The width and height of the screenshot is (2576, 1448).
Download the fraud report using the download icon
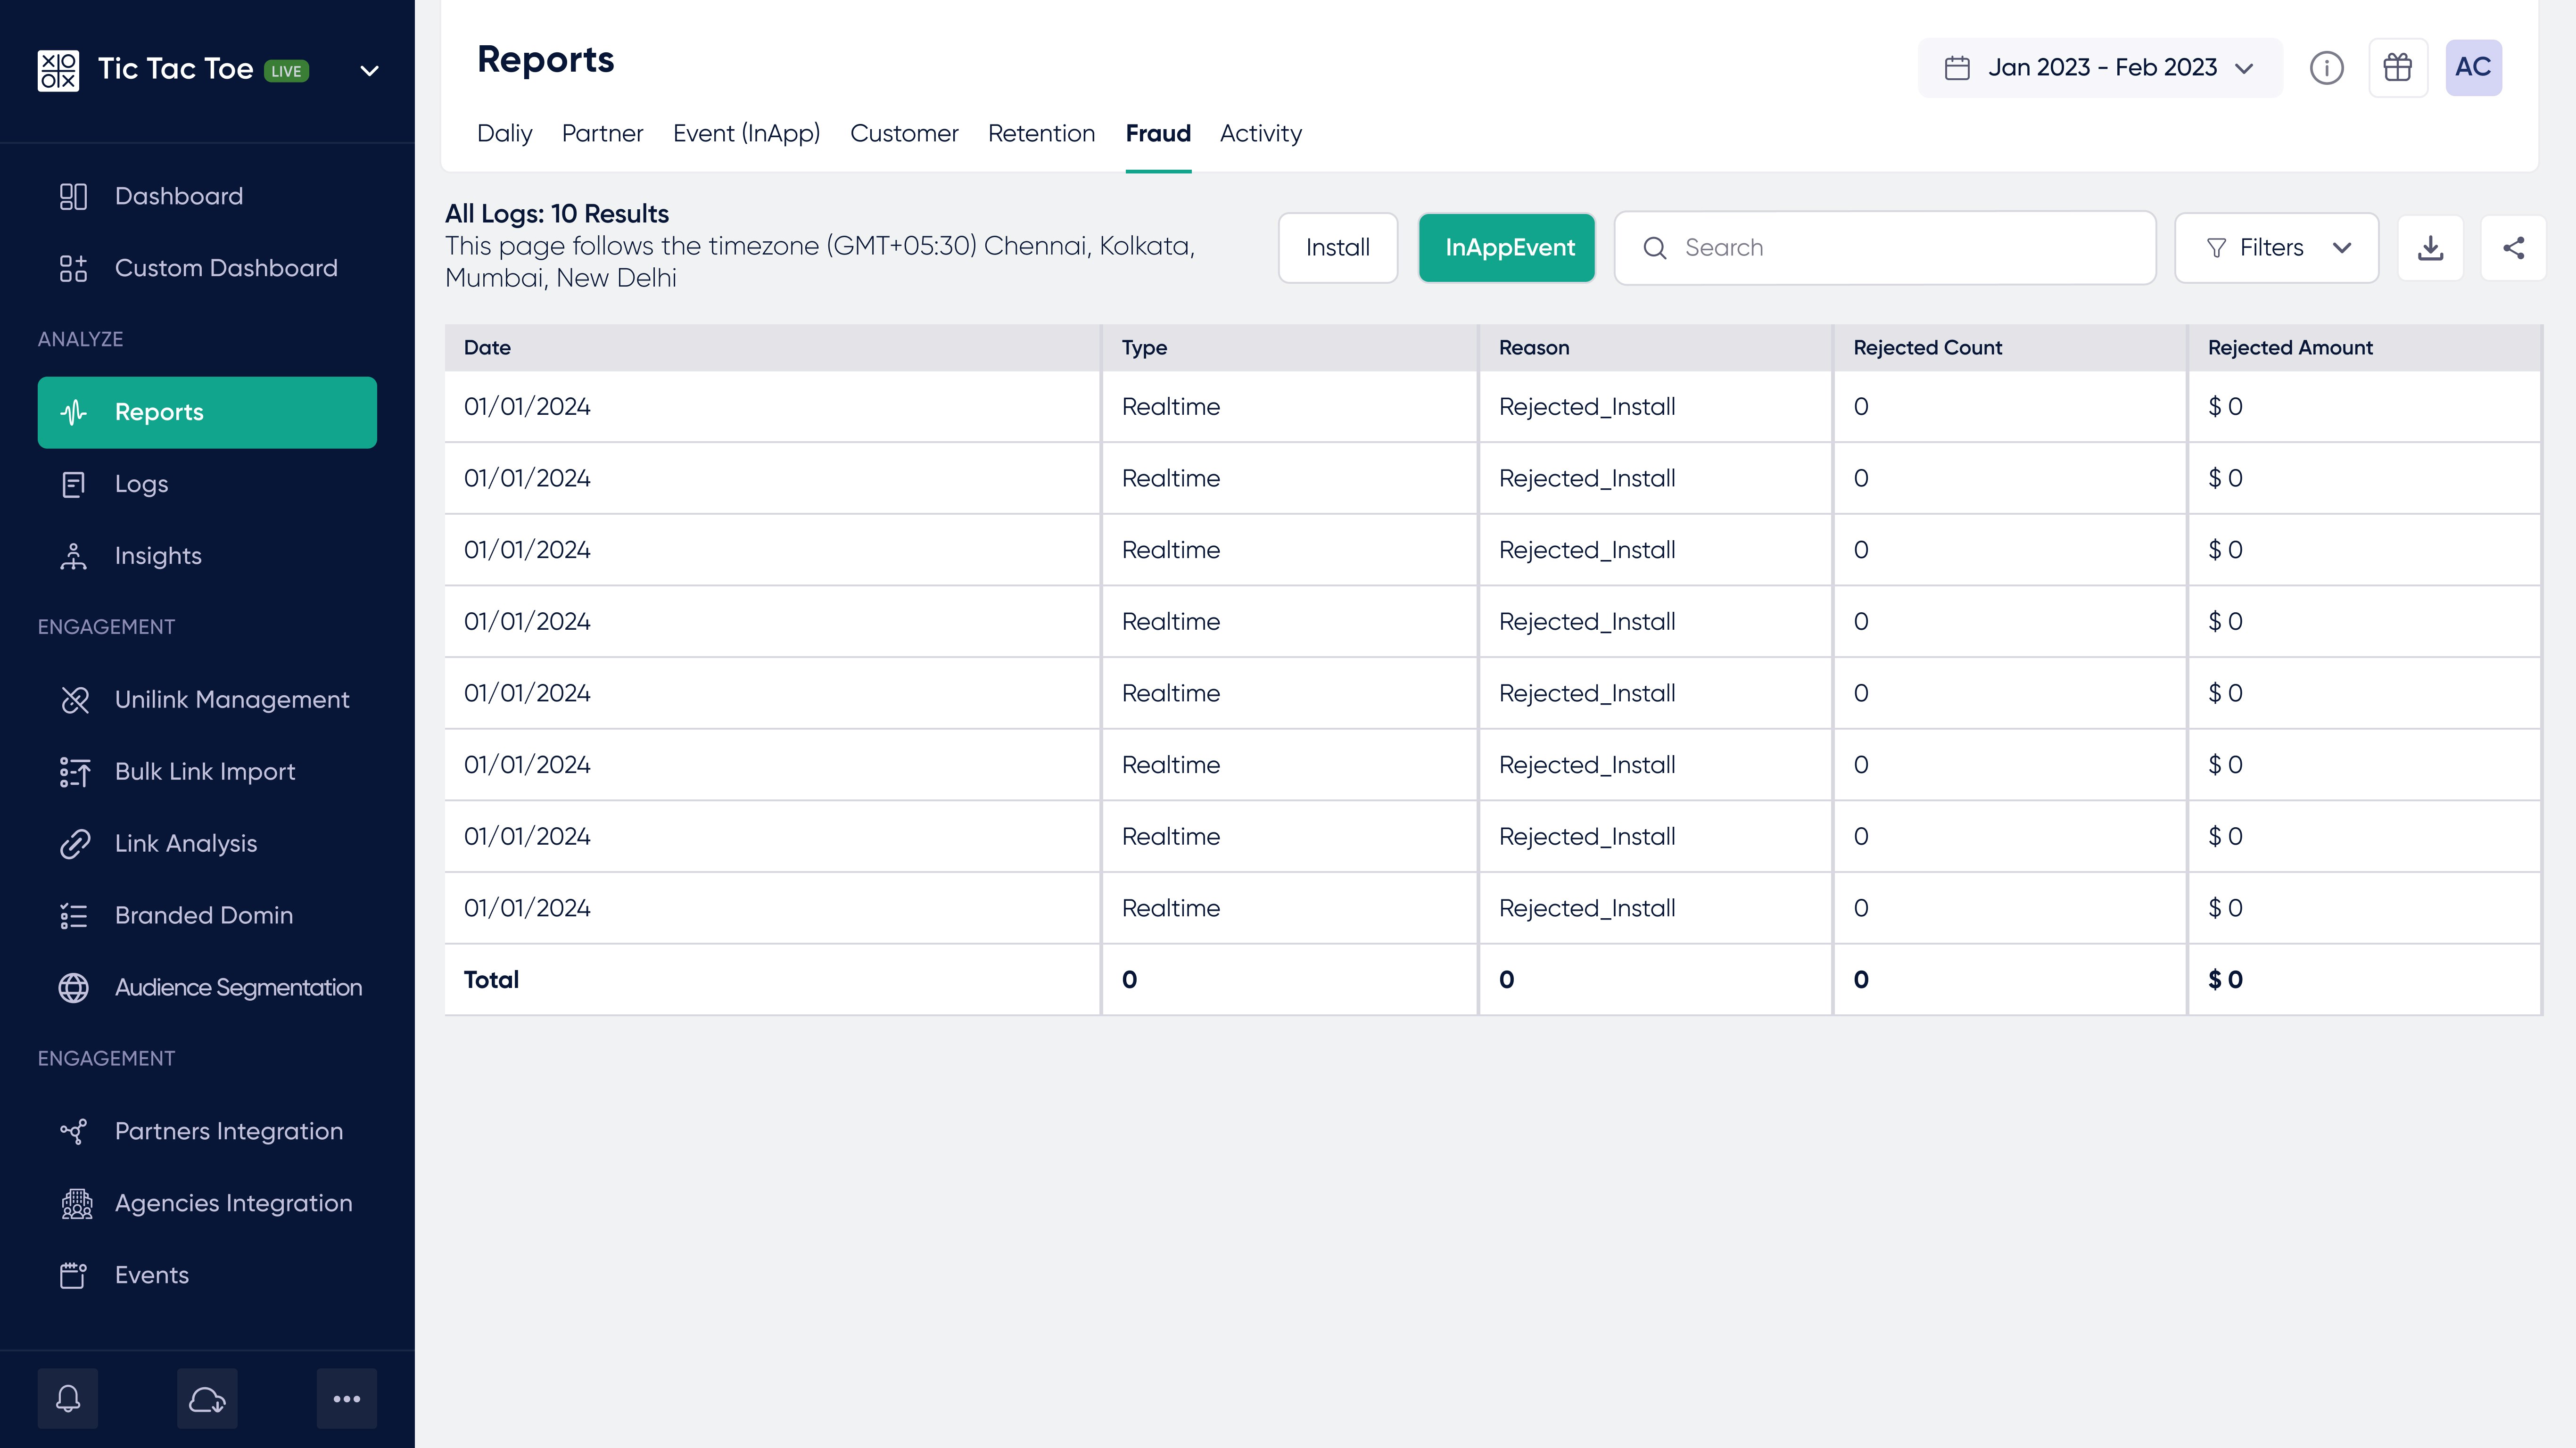click(x=2430, y=248)
